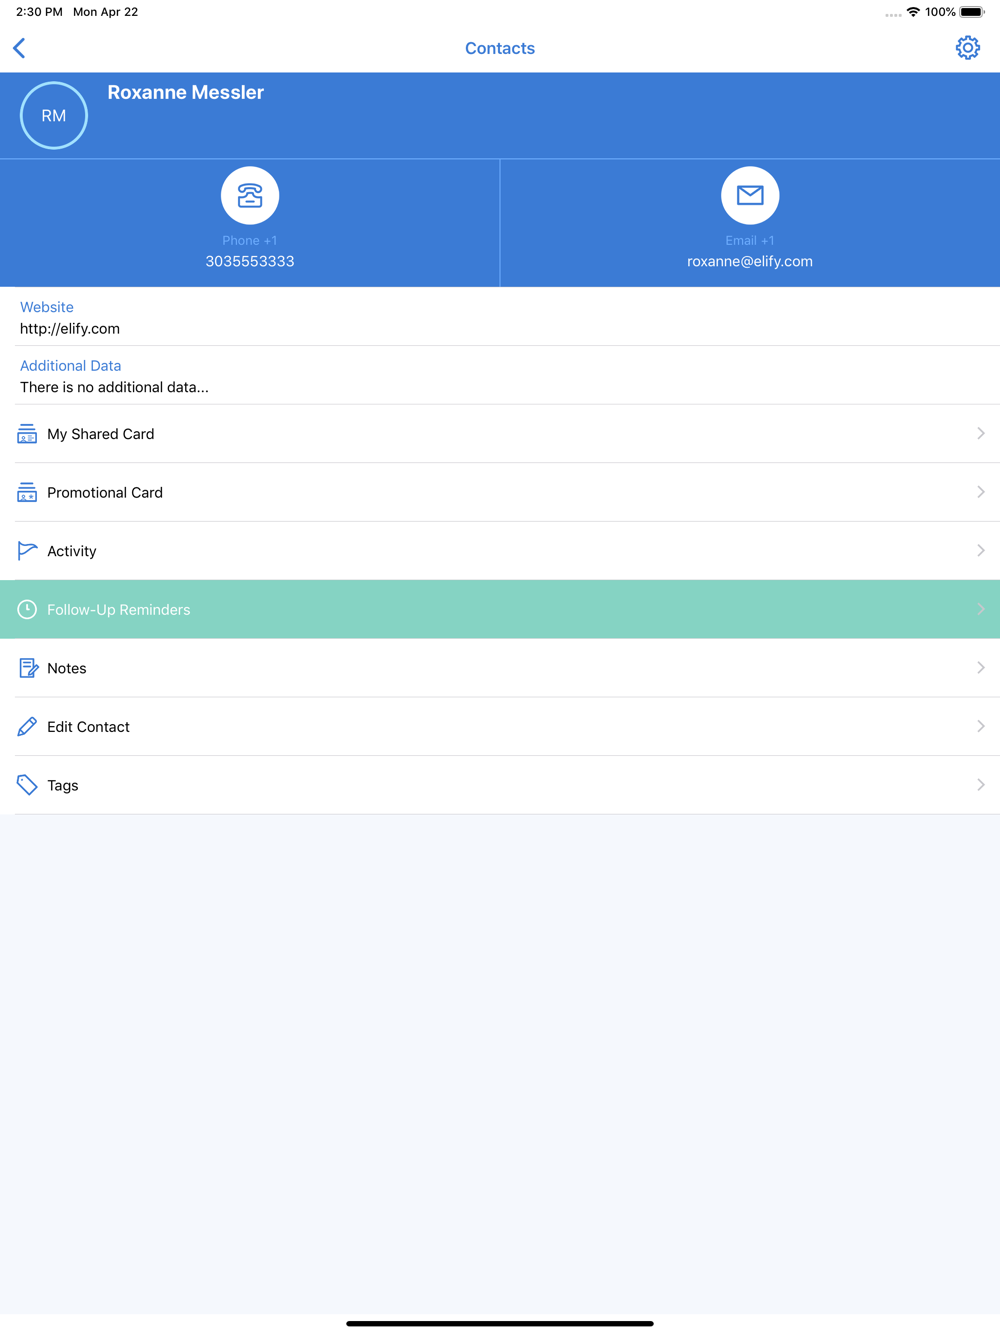Tap the Tags label icon
Screen dimensions: 1000x1334
[27, 785]
